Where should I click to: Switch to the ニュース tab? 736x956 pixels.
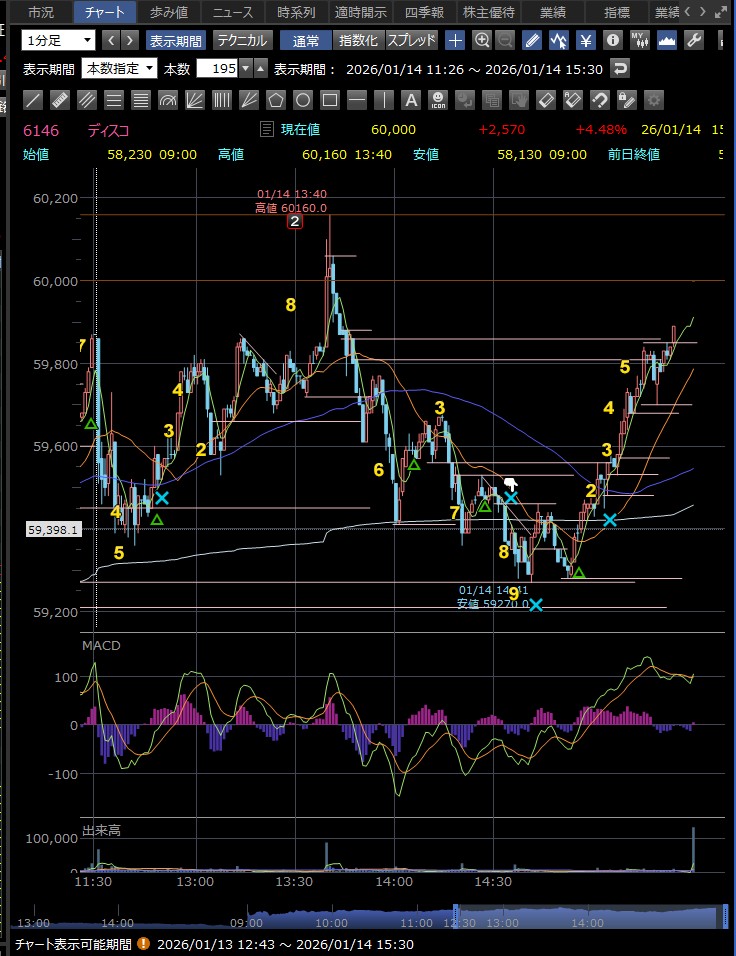[x=232, y=13]
